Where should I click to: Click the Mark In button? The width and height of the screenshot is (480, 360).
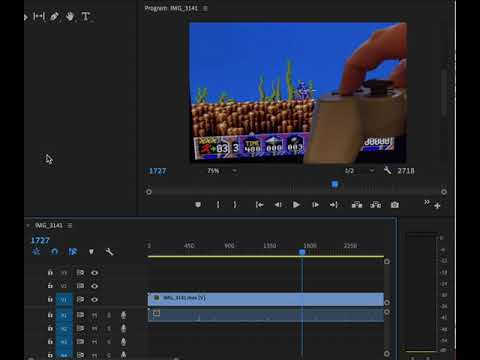[218, 205]
